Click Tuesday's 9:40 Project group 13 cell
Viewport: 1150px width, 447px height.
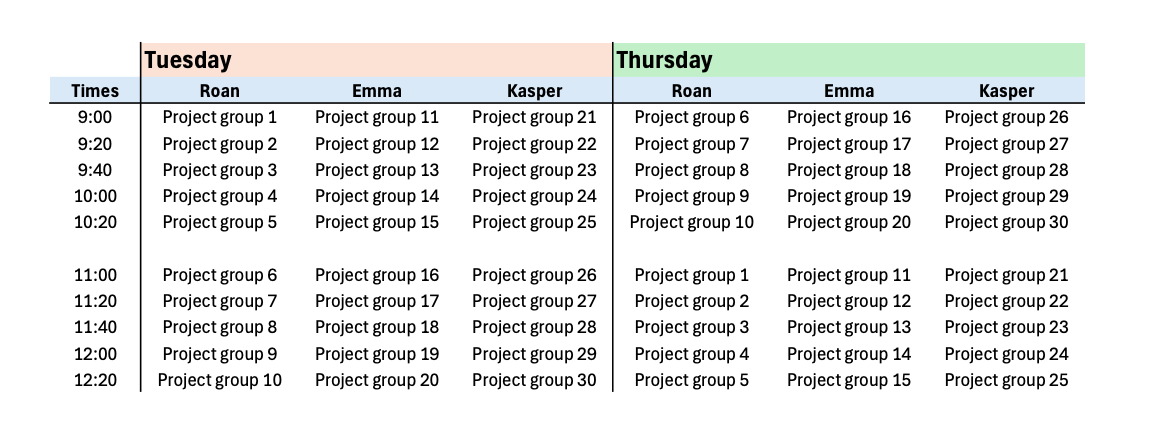pyautogui.click(x=377, y=170)
